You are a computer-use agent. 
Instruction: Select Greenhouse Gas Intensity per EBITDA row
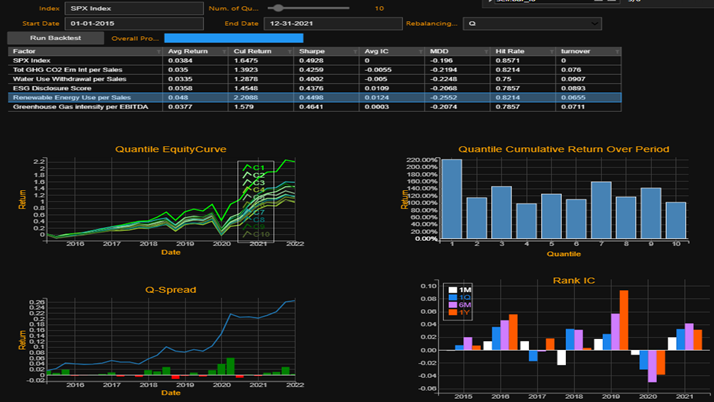tap(85, 107)
